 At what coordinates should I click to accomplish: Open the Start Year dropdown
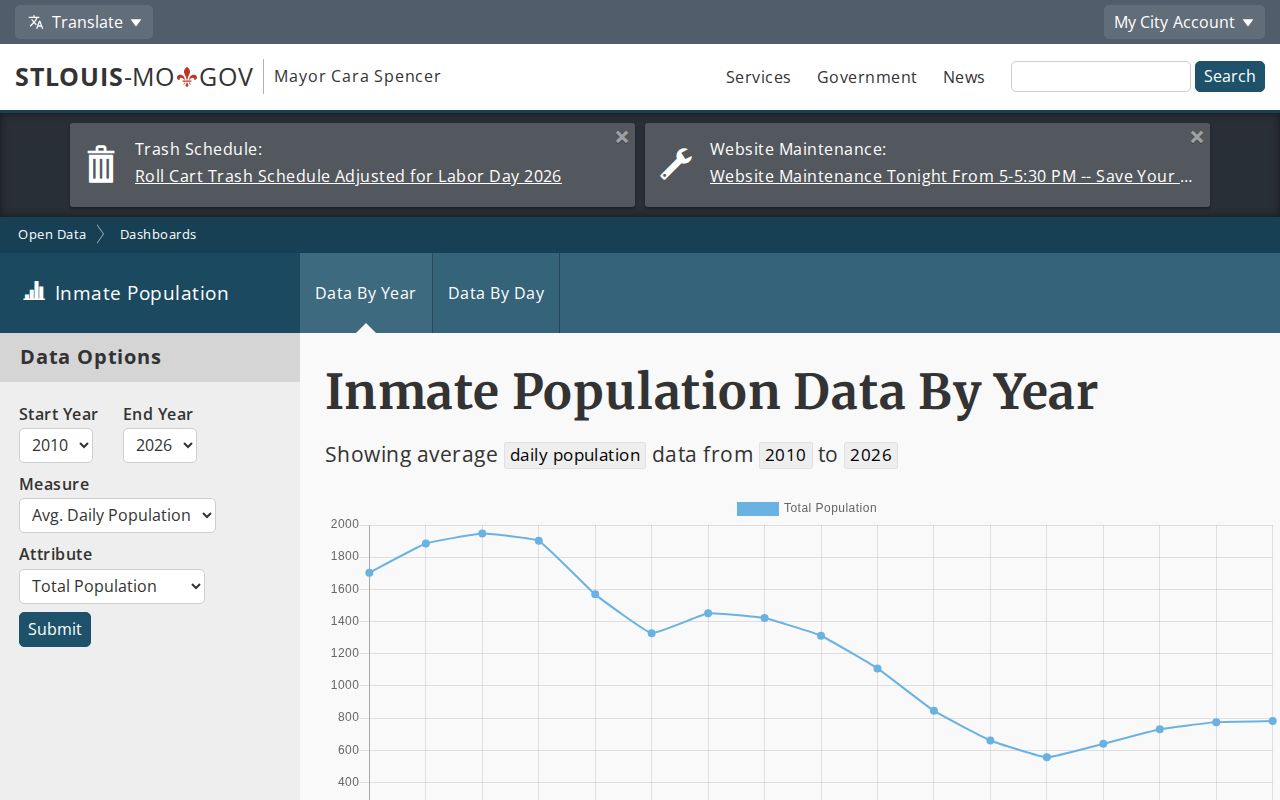[56, 445]
